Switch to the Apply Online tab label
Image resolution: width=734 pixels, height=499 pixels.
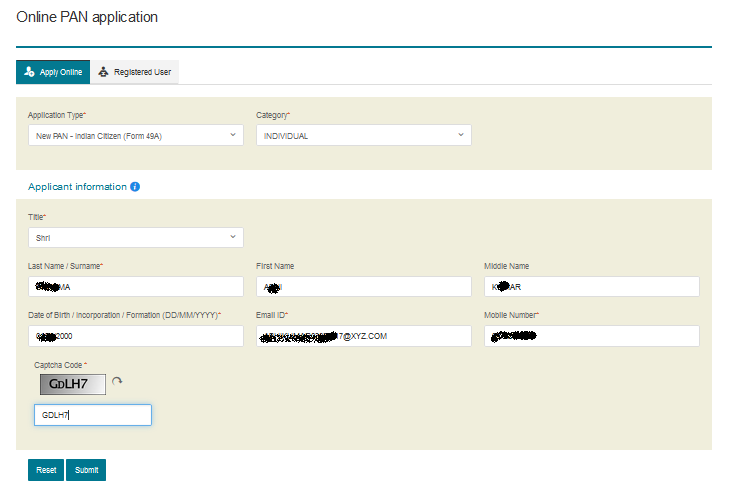pos(60,73)
